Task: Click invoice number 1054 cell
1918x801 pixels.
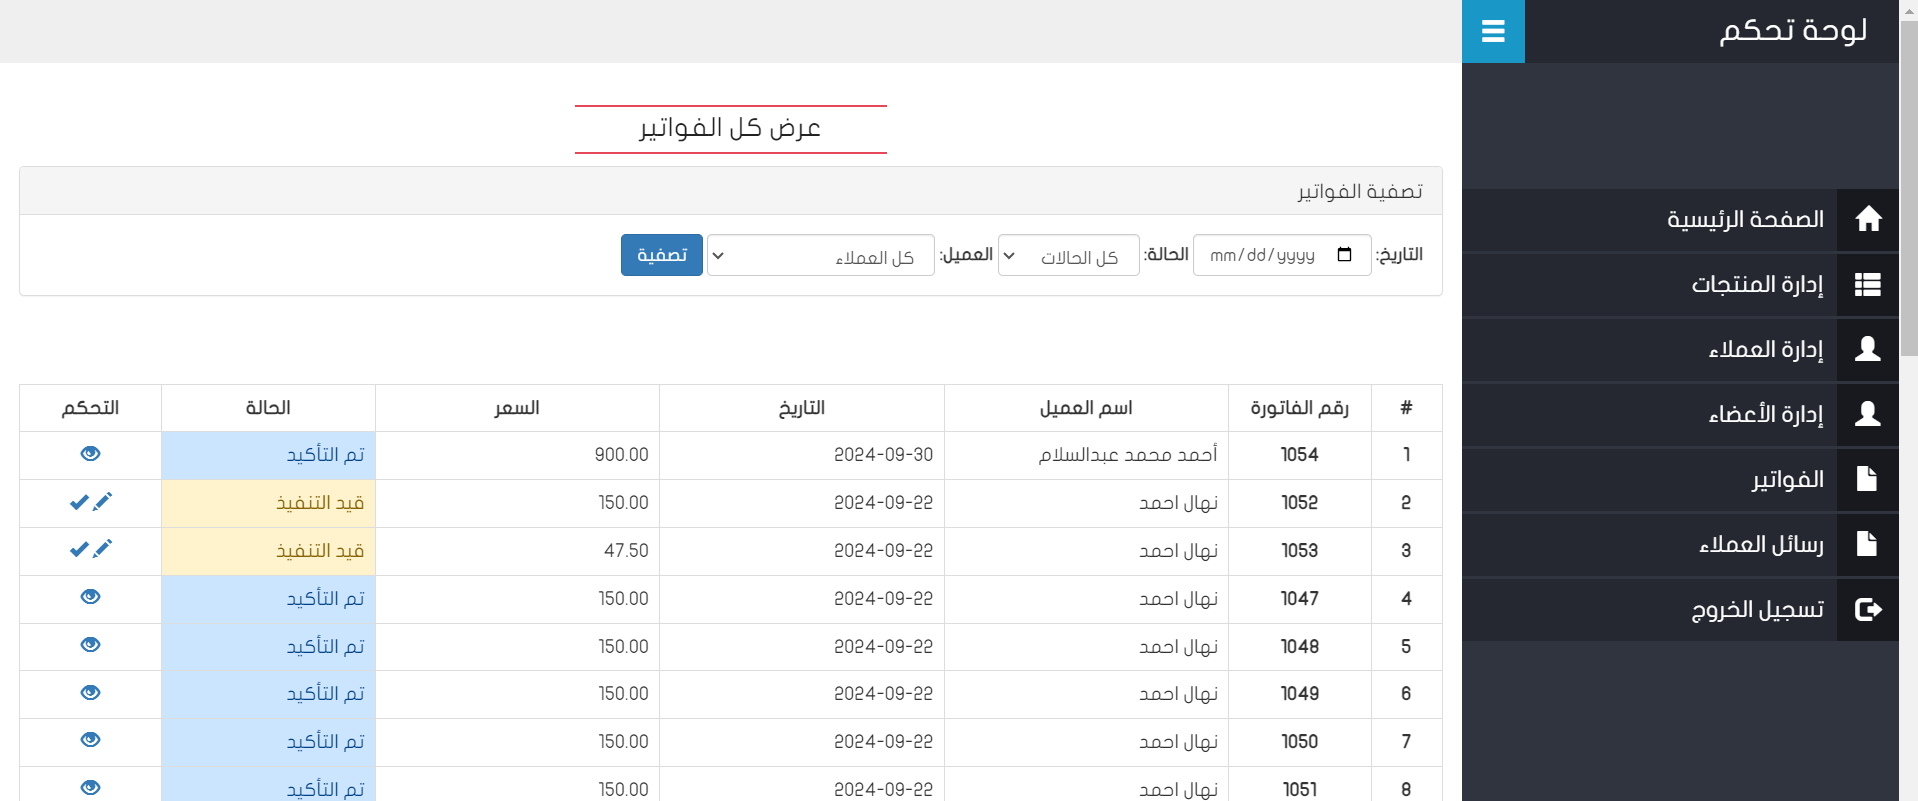Action: [x=1300, y=455]
